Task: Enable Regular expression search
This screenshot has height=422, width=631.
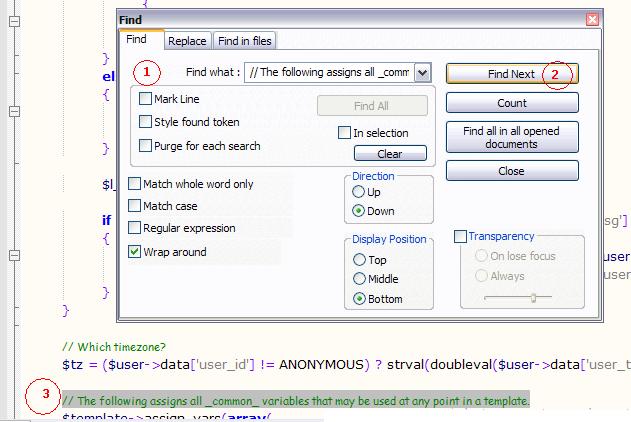Action: [x=135, y=228]
